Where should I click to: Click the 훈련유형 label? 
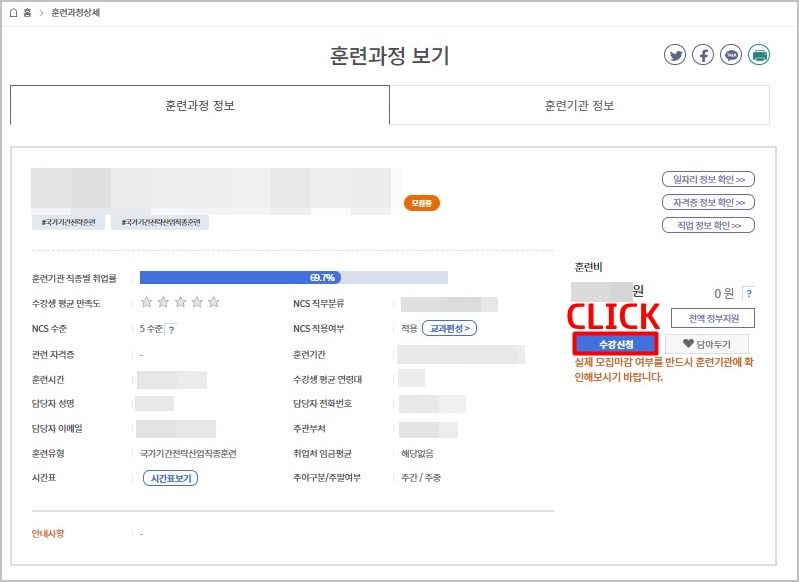click(x=48, y=453)
